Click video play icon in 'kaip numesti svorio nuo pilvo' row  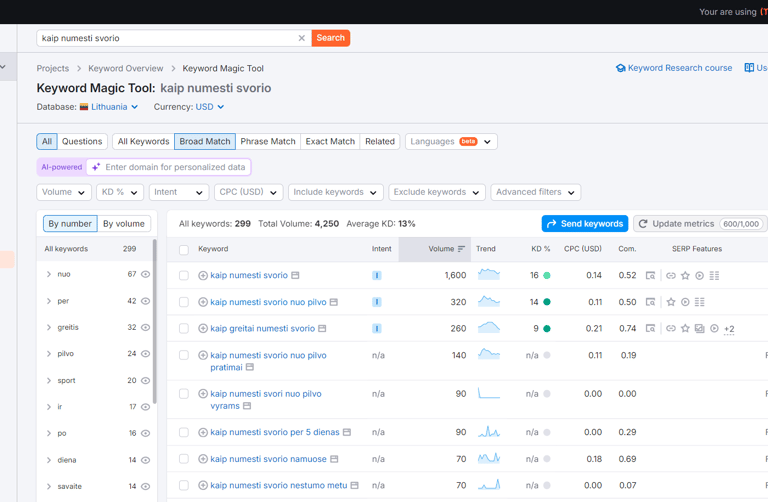click(x=685, y=302)
